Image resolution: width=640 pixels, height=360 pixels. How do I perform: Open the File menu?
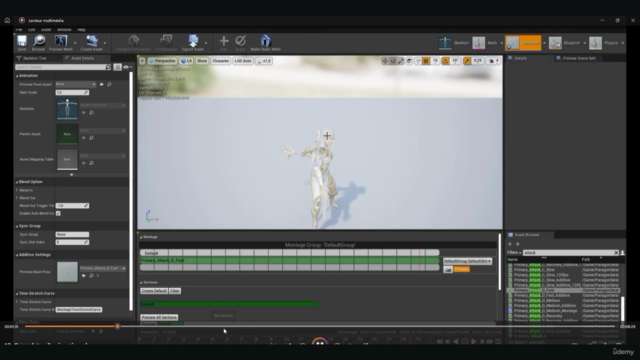[19, 30]
